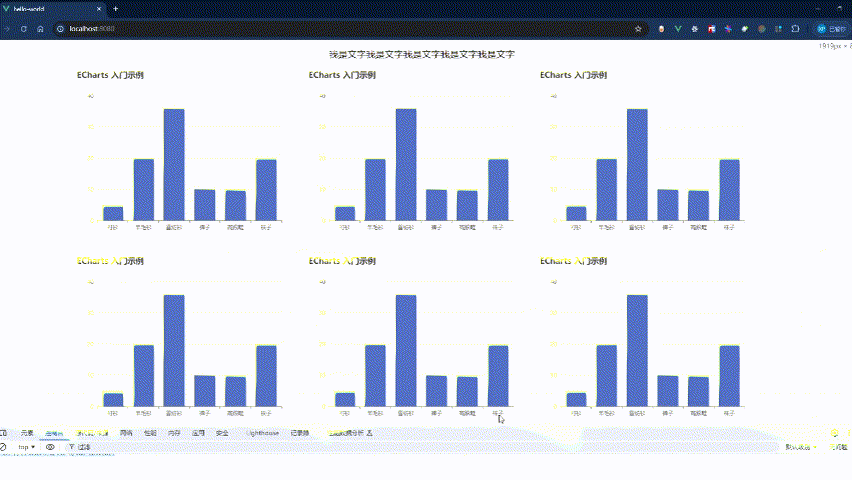Switch to the 网络 DevTools tab
Screen dimensions: 852x480
click(x=126, y=433)
